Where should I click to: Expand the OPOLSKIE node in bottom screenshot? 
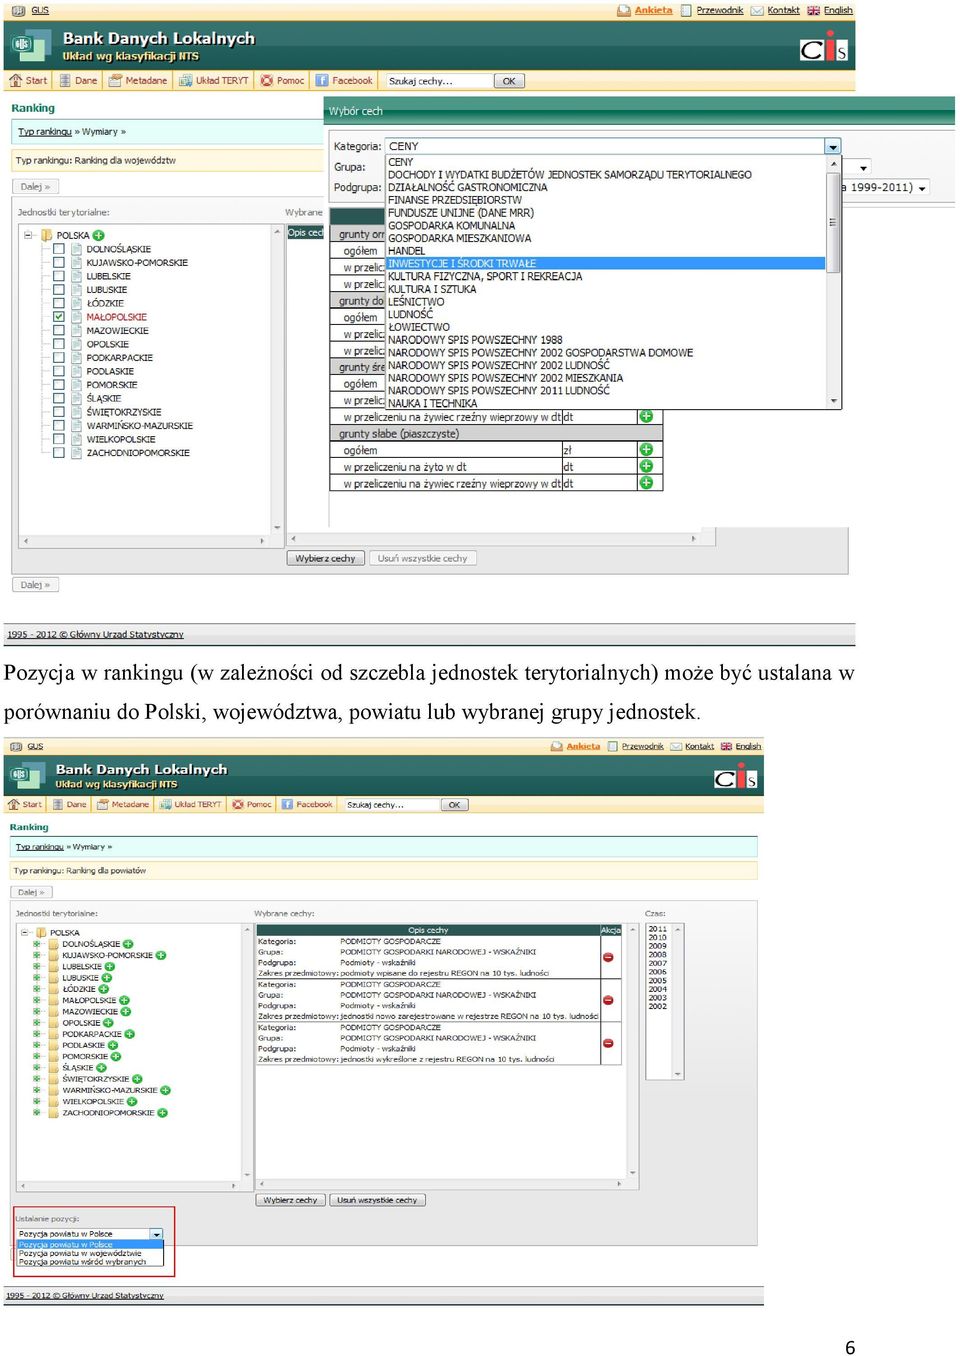(37, 1023)
